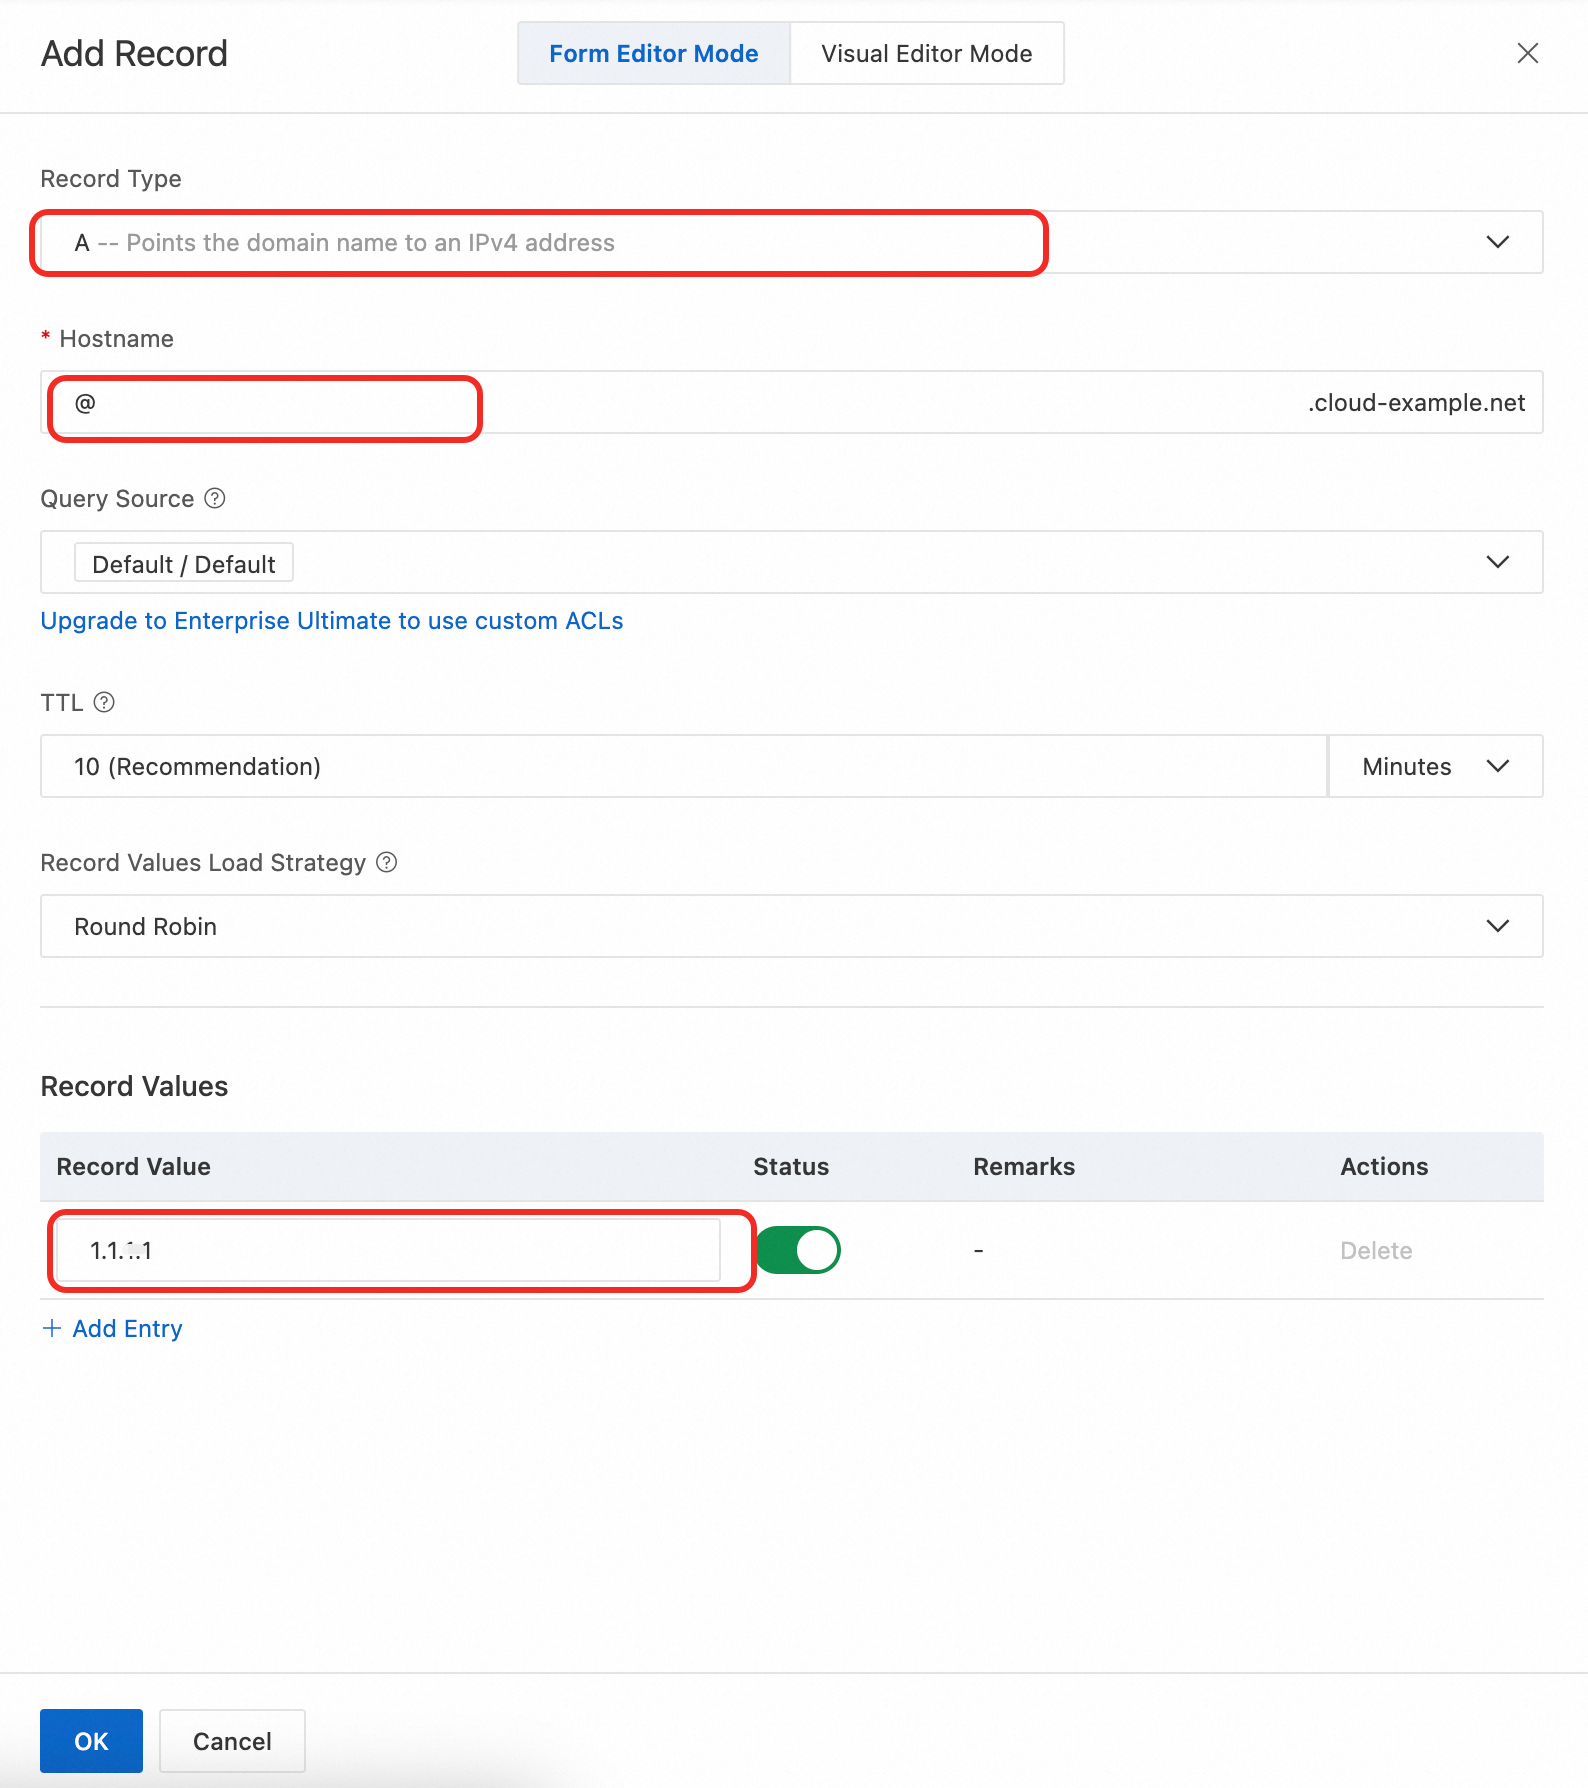Click the TTL help question icon

pos(104,702)
